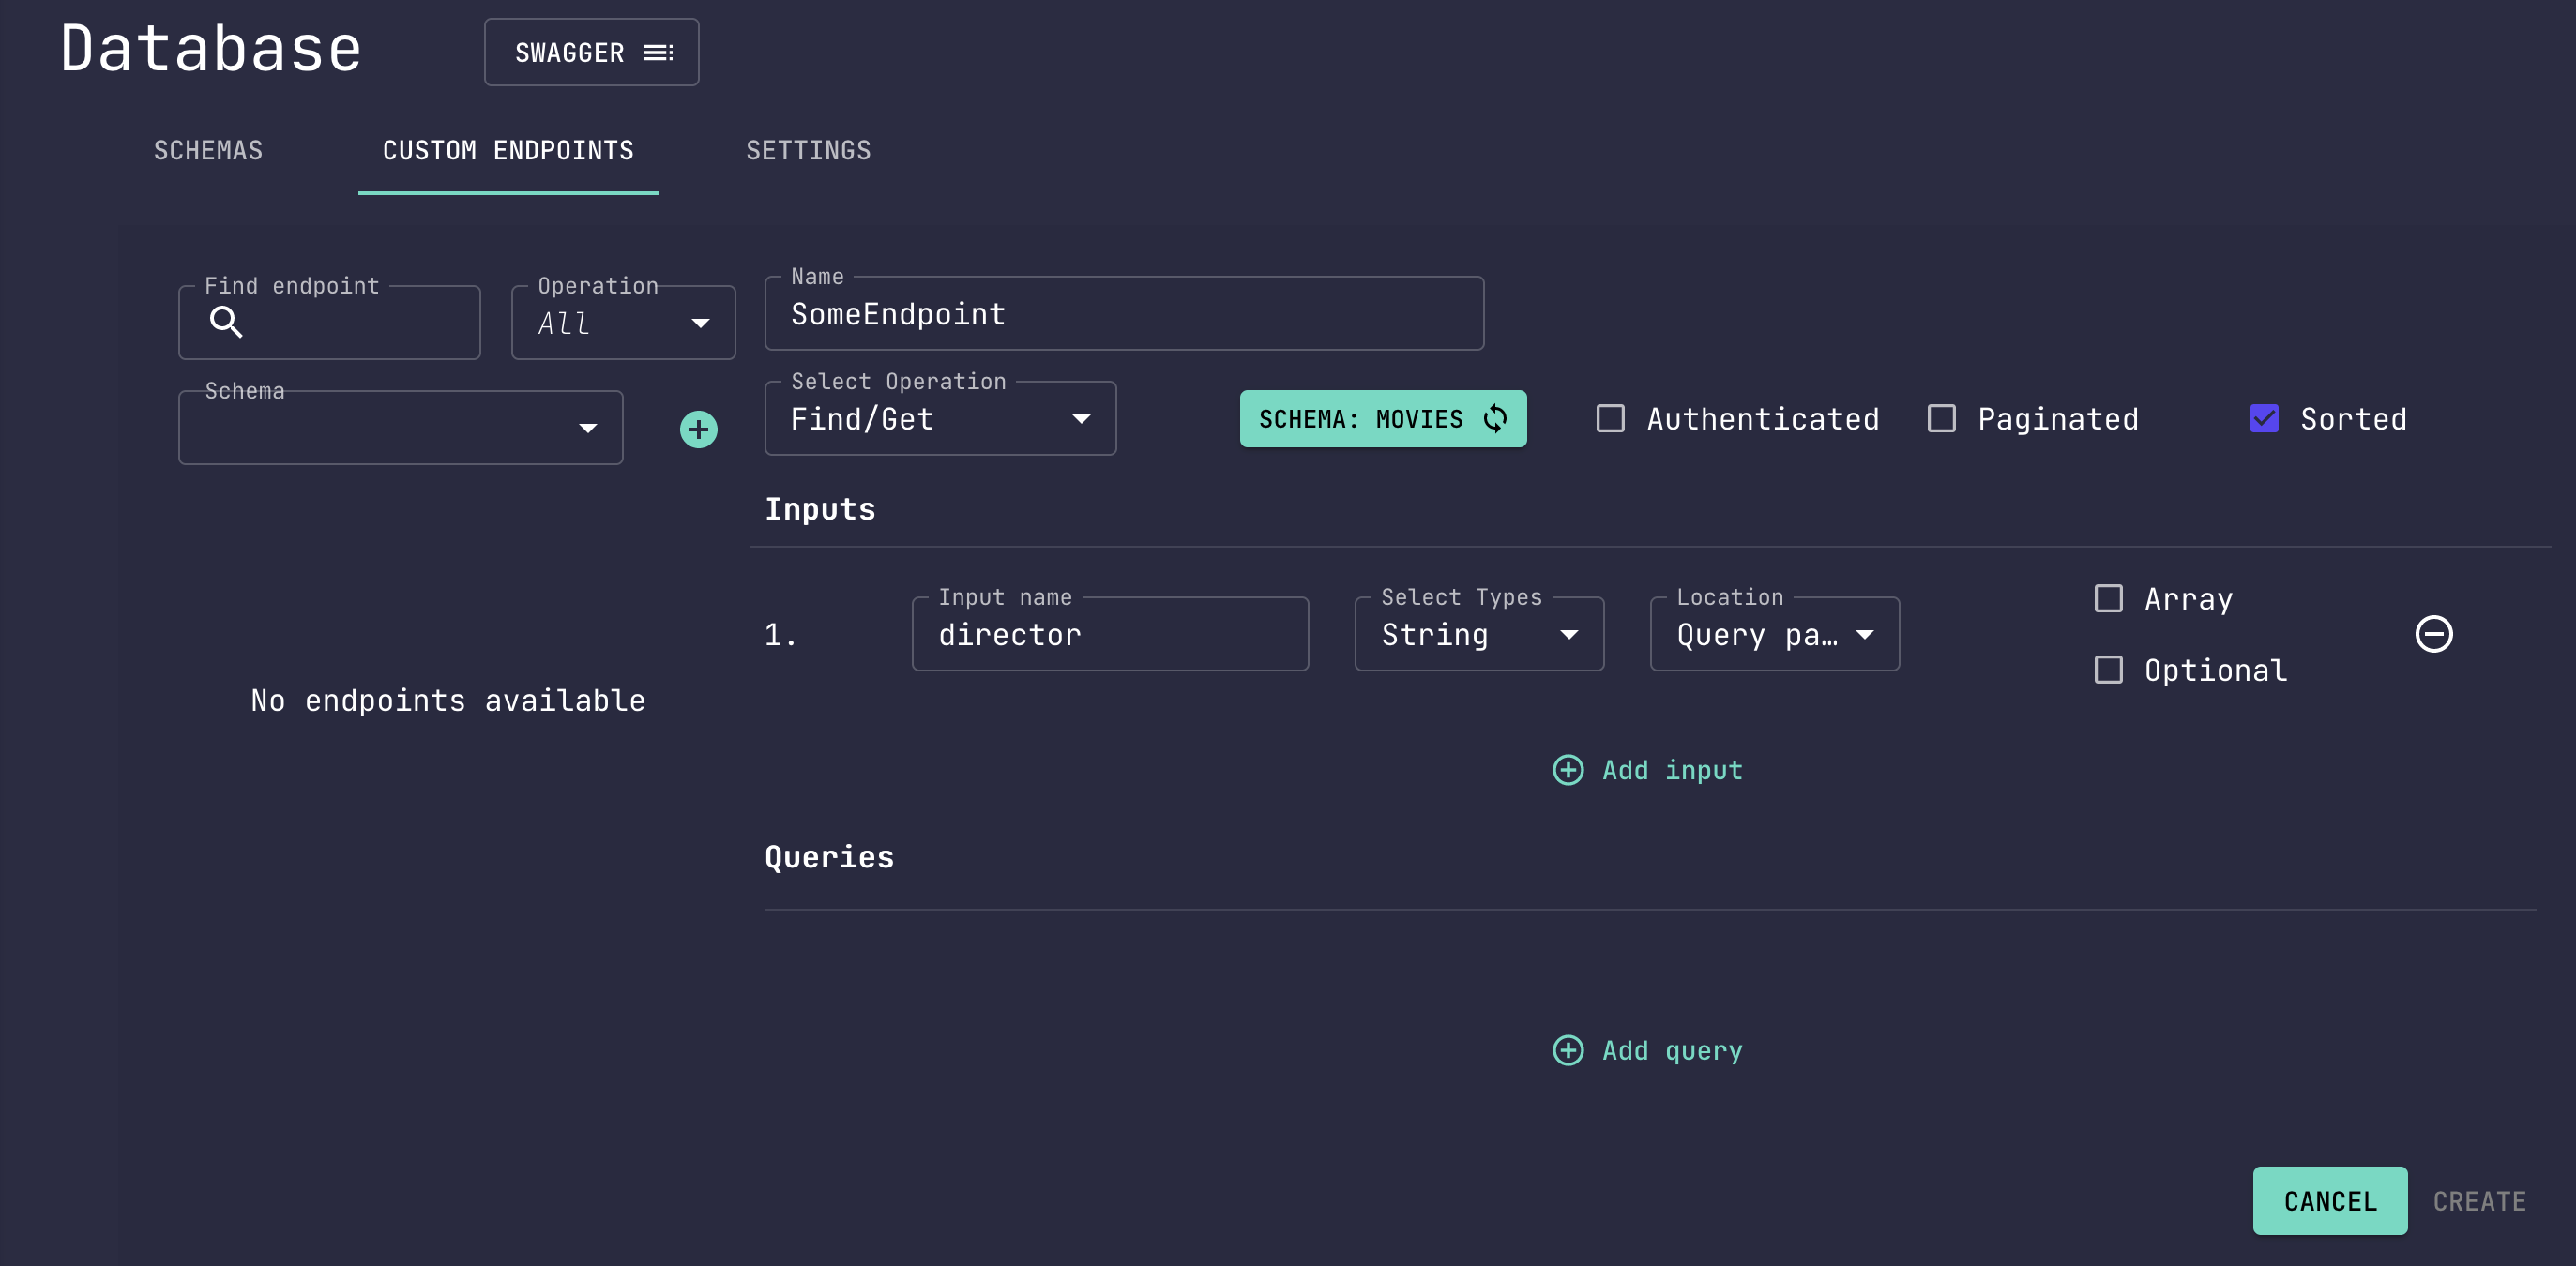Click 'No endpoints available' text
Image resolution: width=2576 pixels, height=1266 pixels.
[x=448, y=700]
